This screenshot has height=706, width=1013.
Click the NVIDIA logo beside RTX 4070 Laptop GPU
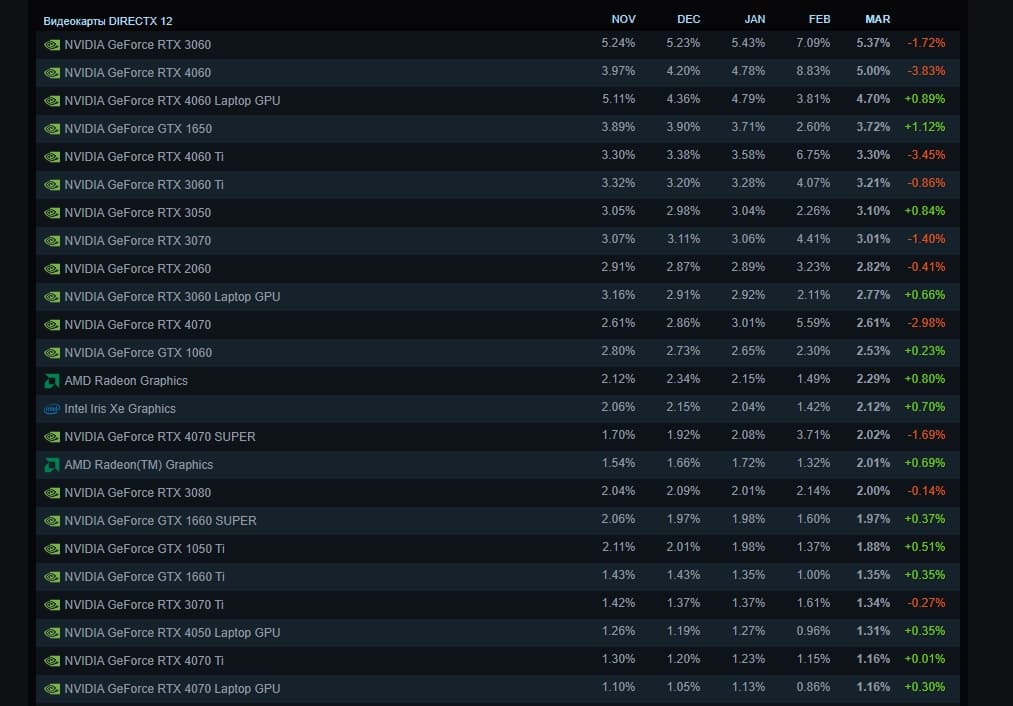pos(52,689)
